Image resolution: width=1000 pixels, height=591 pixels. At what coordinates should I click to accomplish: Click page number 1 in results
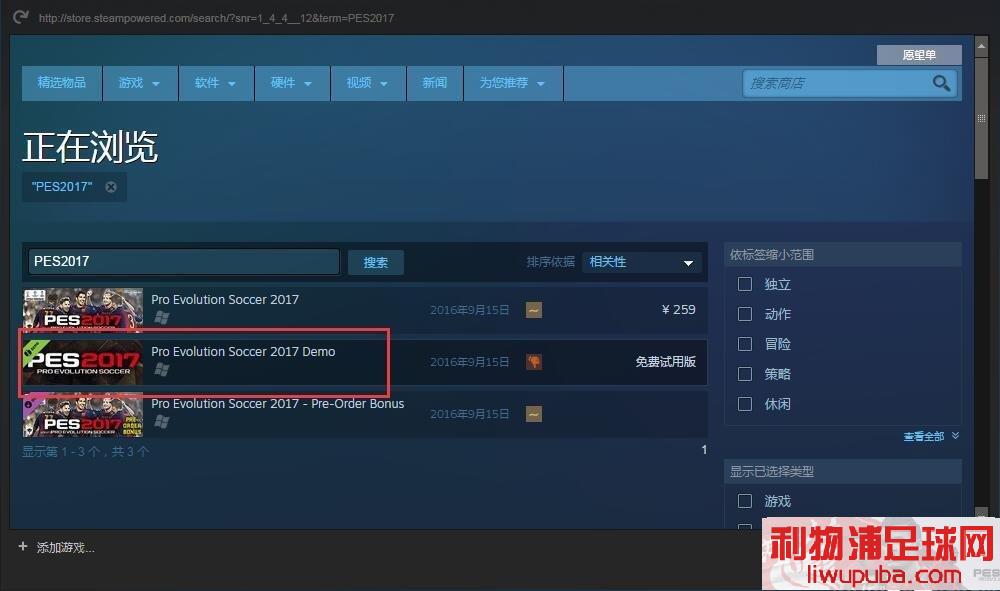[704, 449]
